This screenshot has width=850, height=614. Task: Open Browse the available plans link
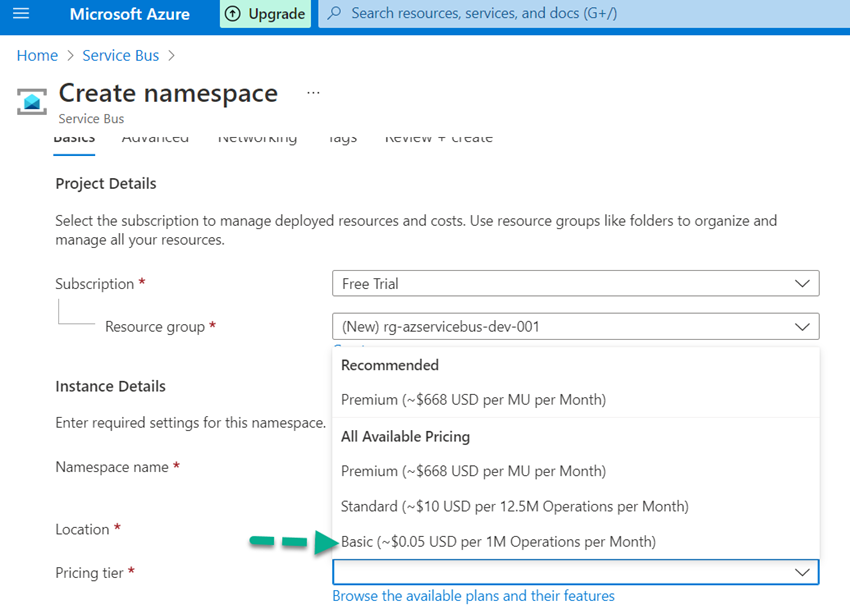473,595
